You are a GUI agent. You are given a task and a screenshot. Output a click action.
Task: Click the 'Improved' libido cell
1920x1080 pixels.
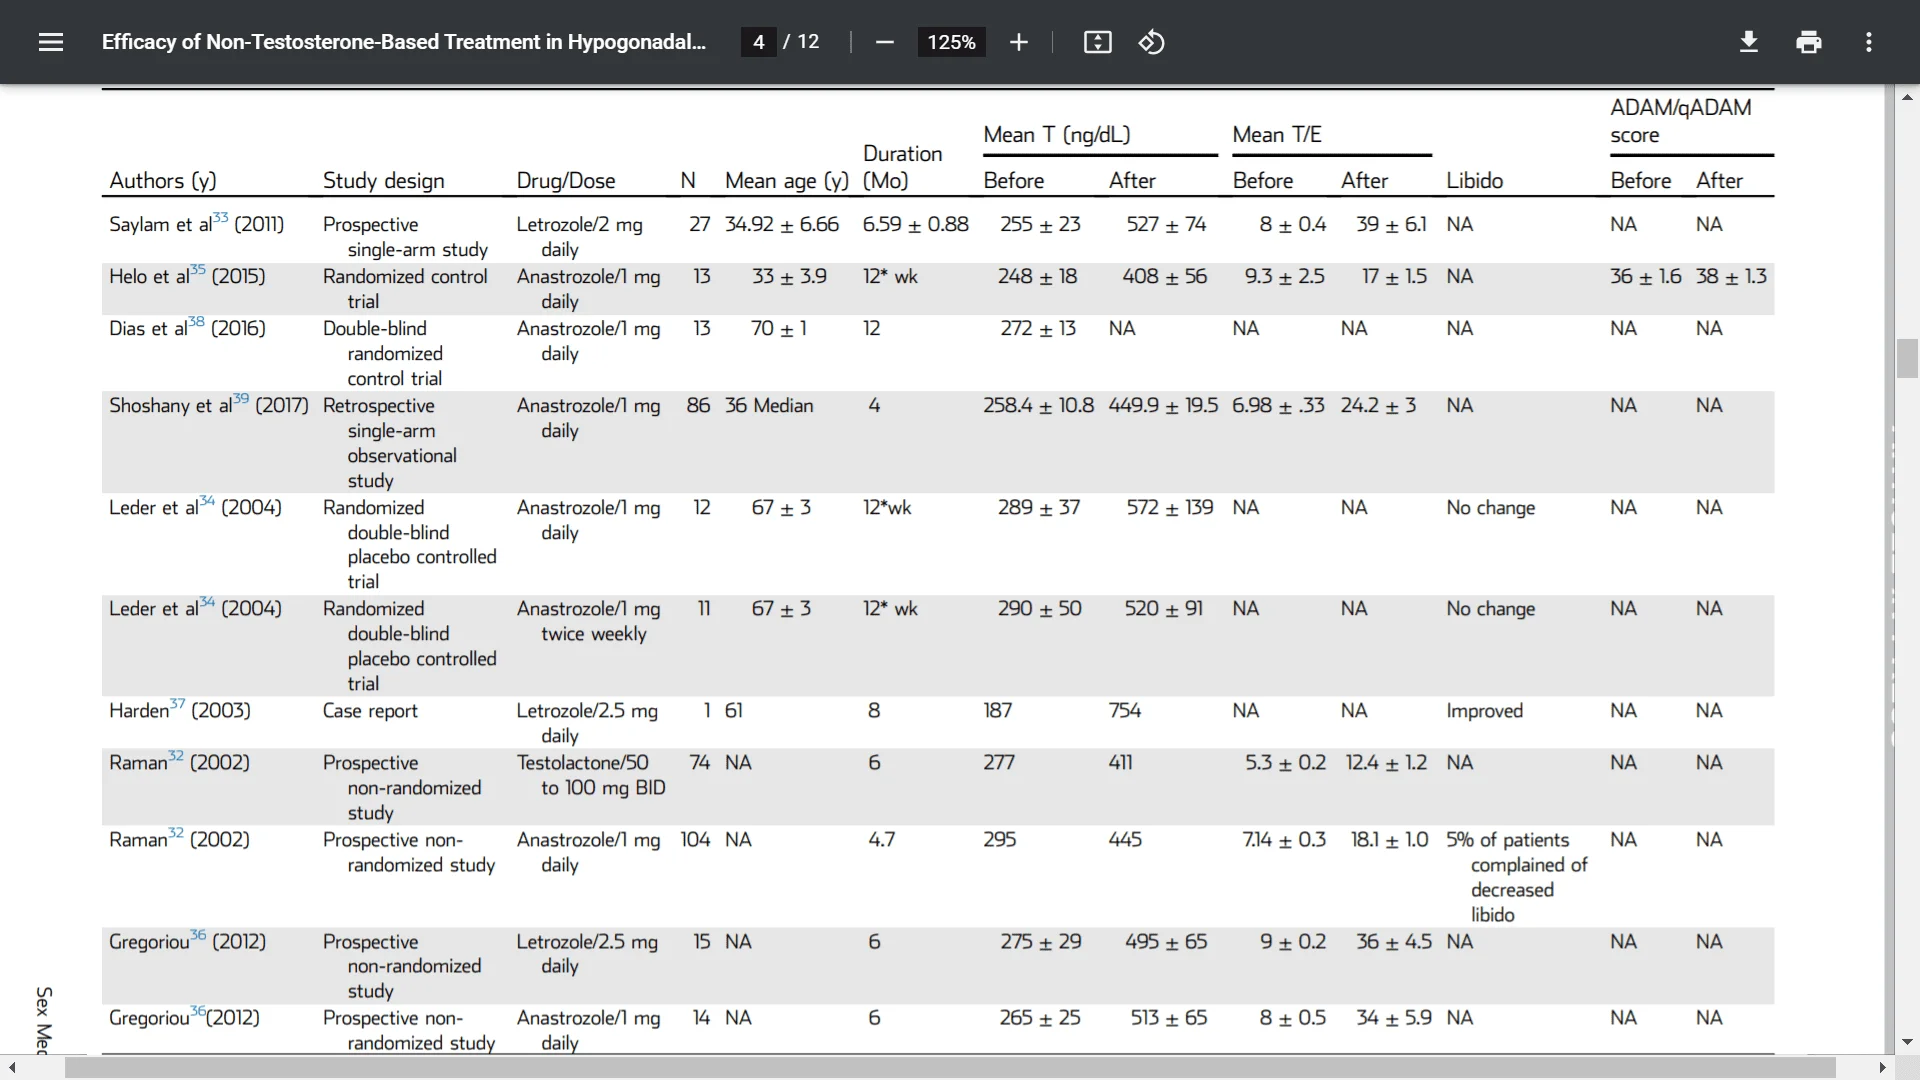tap(1485, 711)
